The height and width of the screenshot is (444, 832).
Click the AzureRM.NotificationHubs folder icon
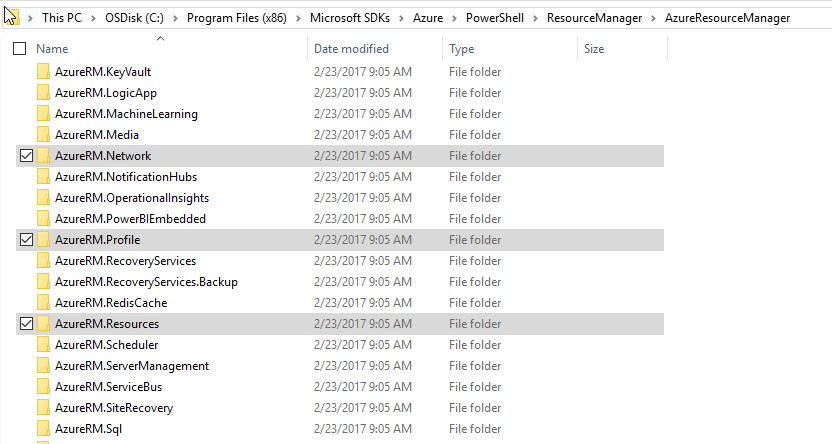[43, 177]
